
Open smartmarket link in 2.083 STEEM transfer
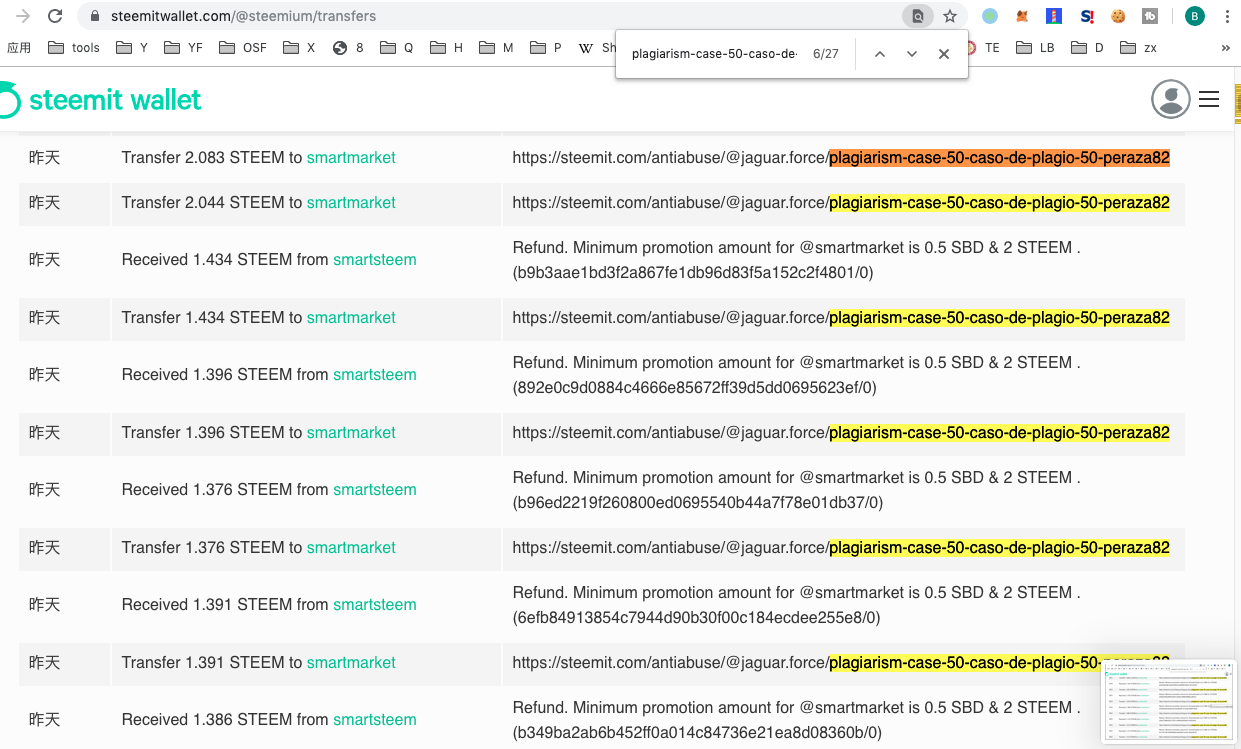pos(351,158)
